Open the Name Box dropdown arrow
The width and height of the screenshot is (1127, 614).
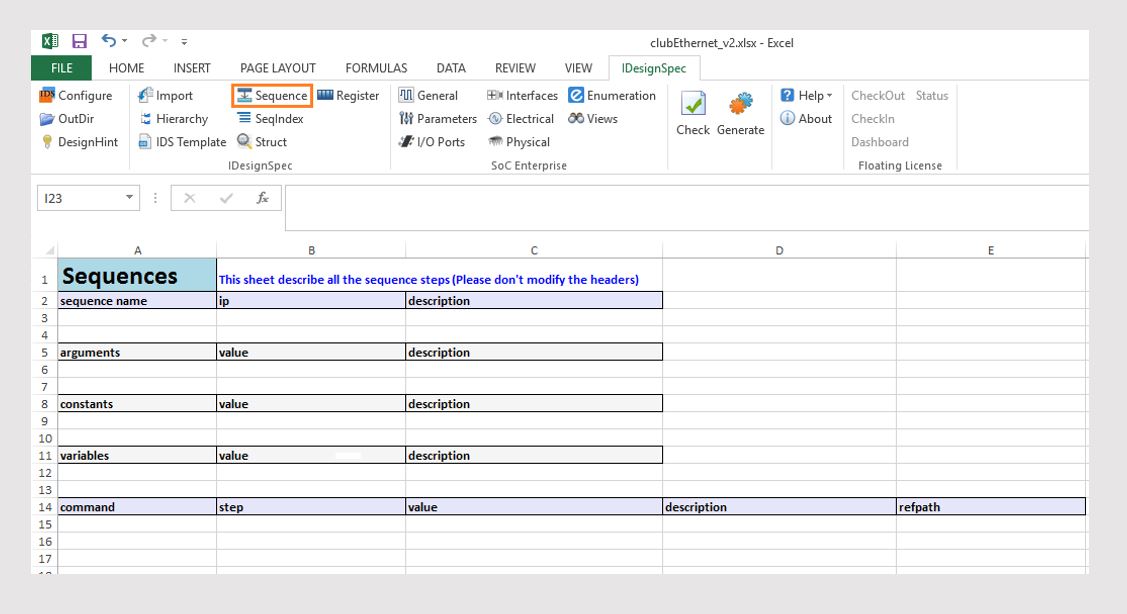click(129, 198)
